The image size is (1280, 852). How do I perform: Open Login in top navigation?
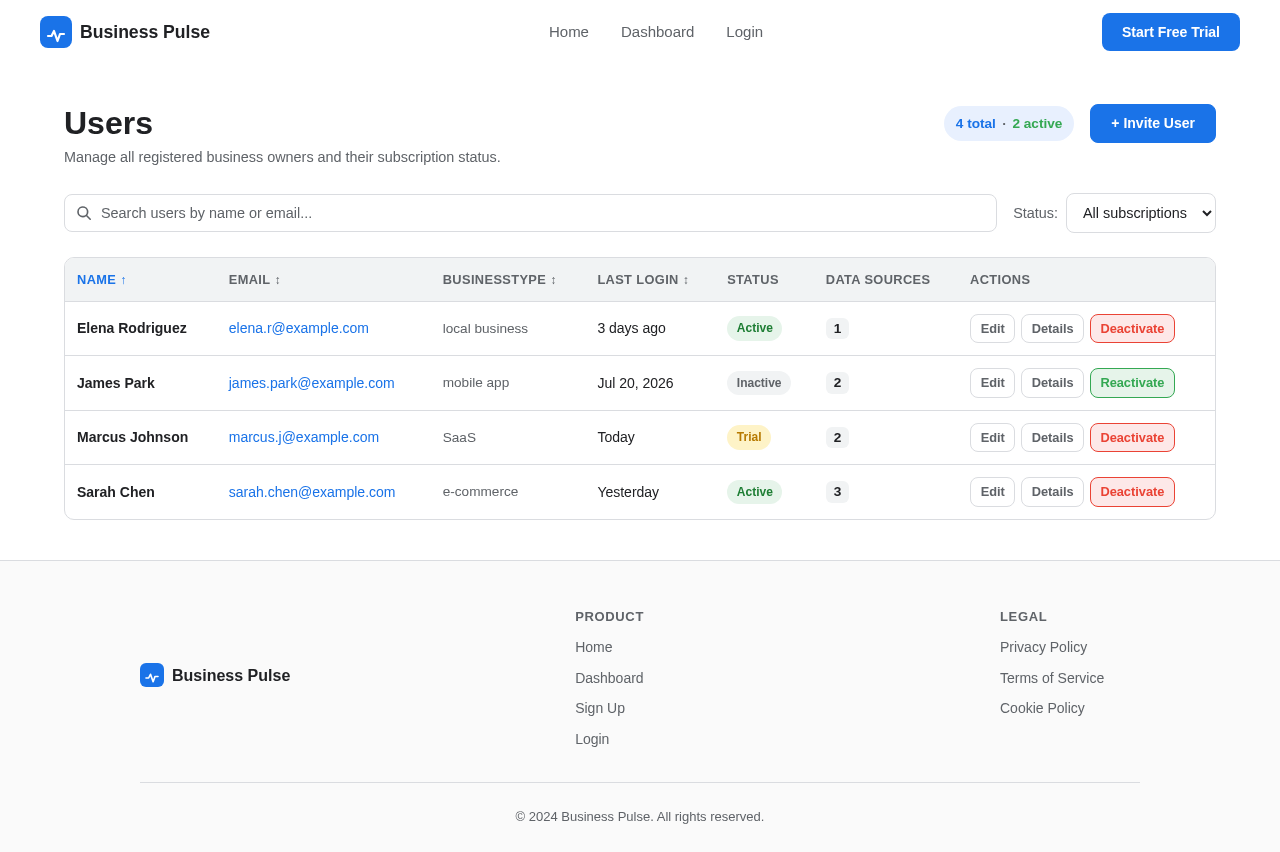[x=744, y=32]
